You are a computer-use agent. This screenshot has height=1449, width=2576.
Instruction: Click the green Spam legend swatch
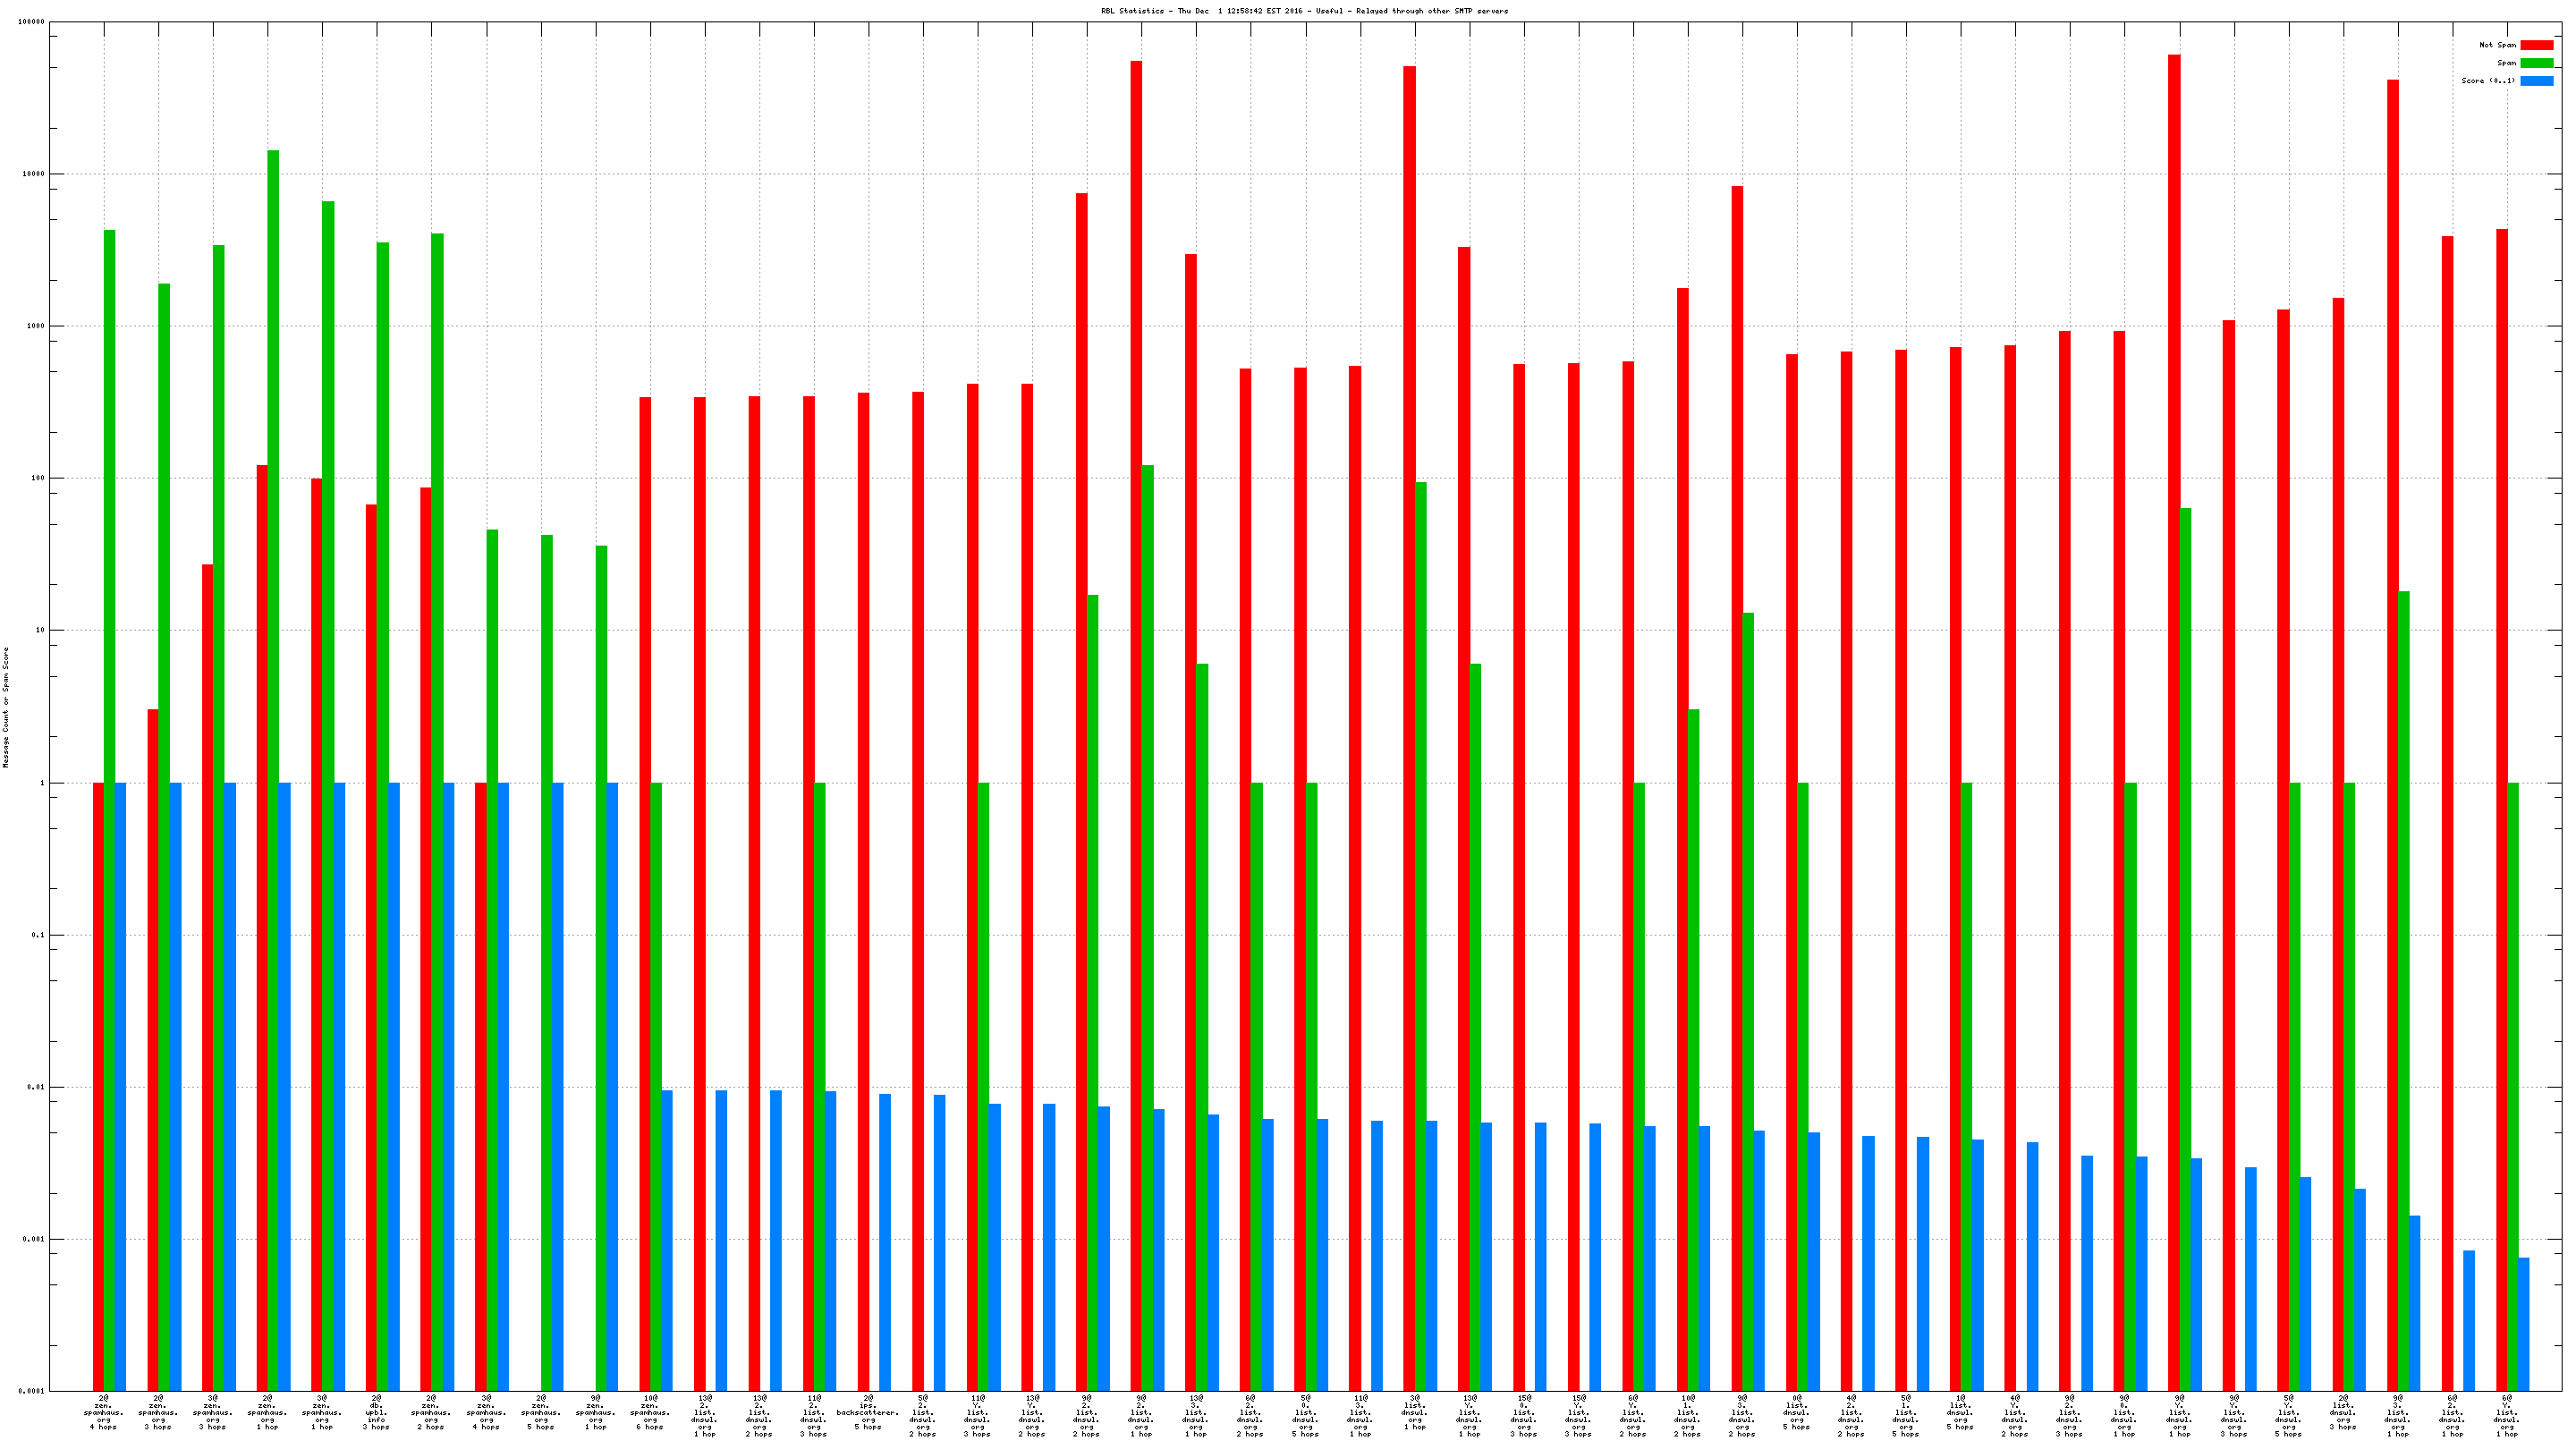point(2536,63)
